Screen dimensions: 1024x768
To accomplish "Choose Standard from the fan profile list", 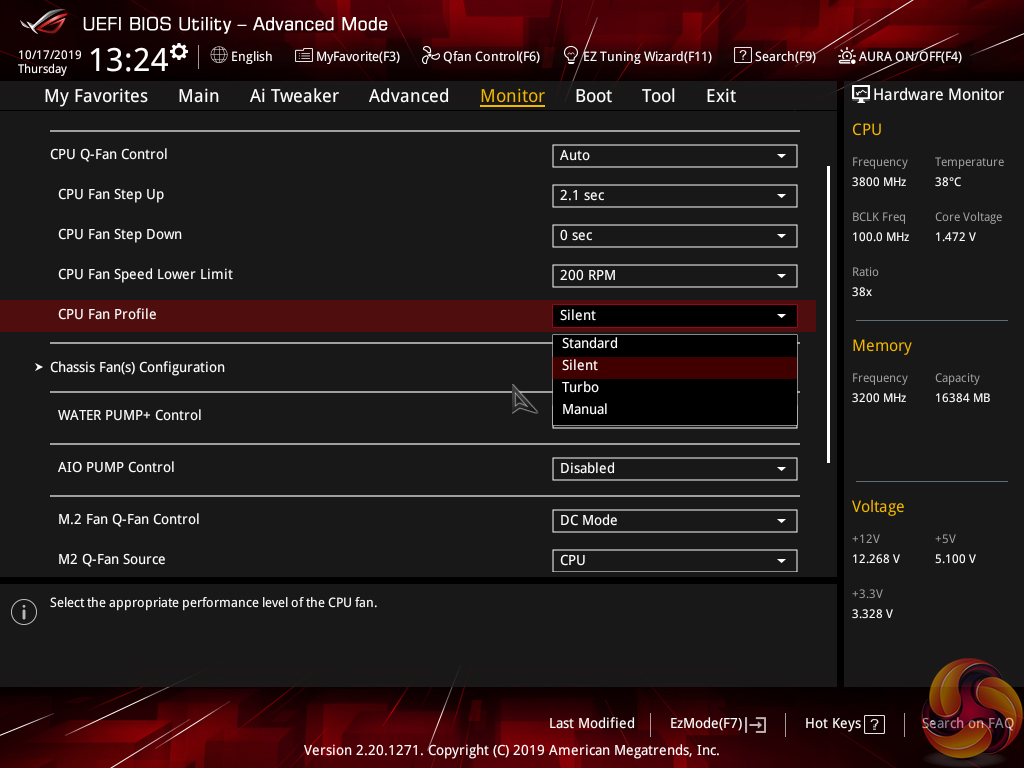I will 675,344.
